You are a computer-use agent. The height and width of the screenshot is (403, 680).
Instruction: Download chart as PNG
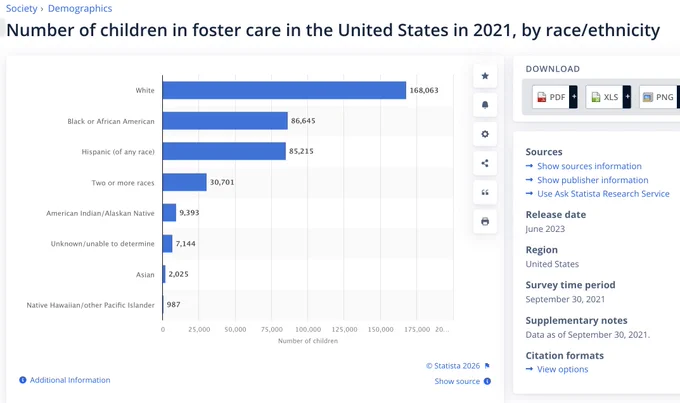(658, 97)
